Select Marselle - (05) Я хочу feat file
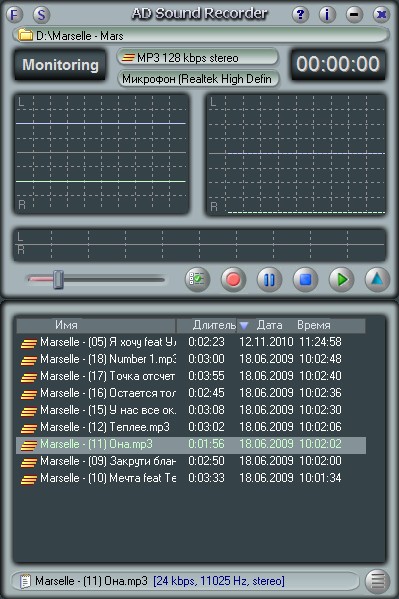Screen dimensions: 399x599 click(191, 342)
